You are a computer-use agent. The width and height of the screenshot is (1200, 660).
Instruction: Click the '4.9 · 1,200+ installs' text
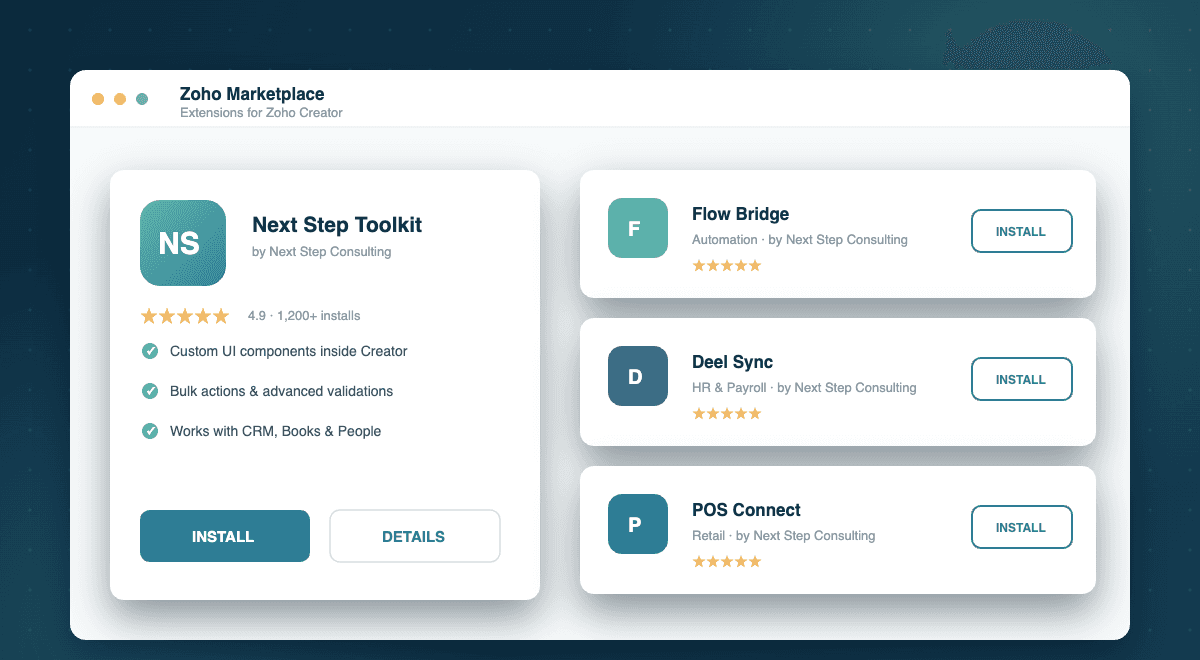pos(304,316)
